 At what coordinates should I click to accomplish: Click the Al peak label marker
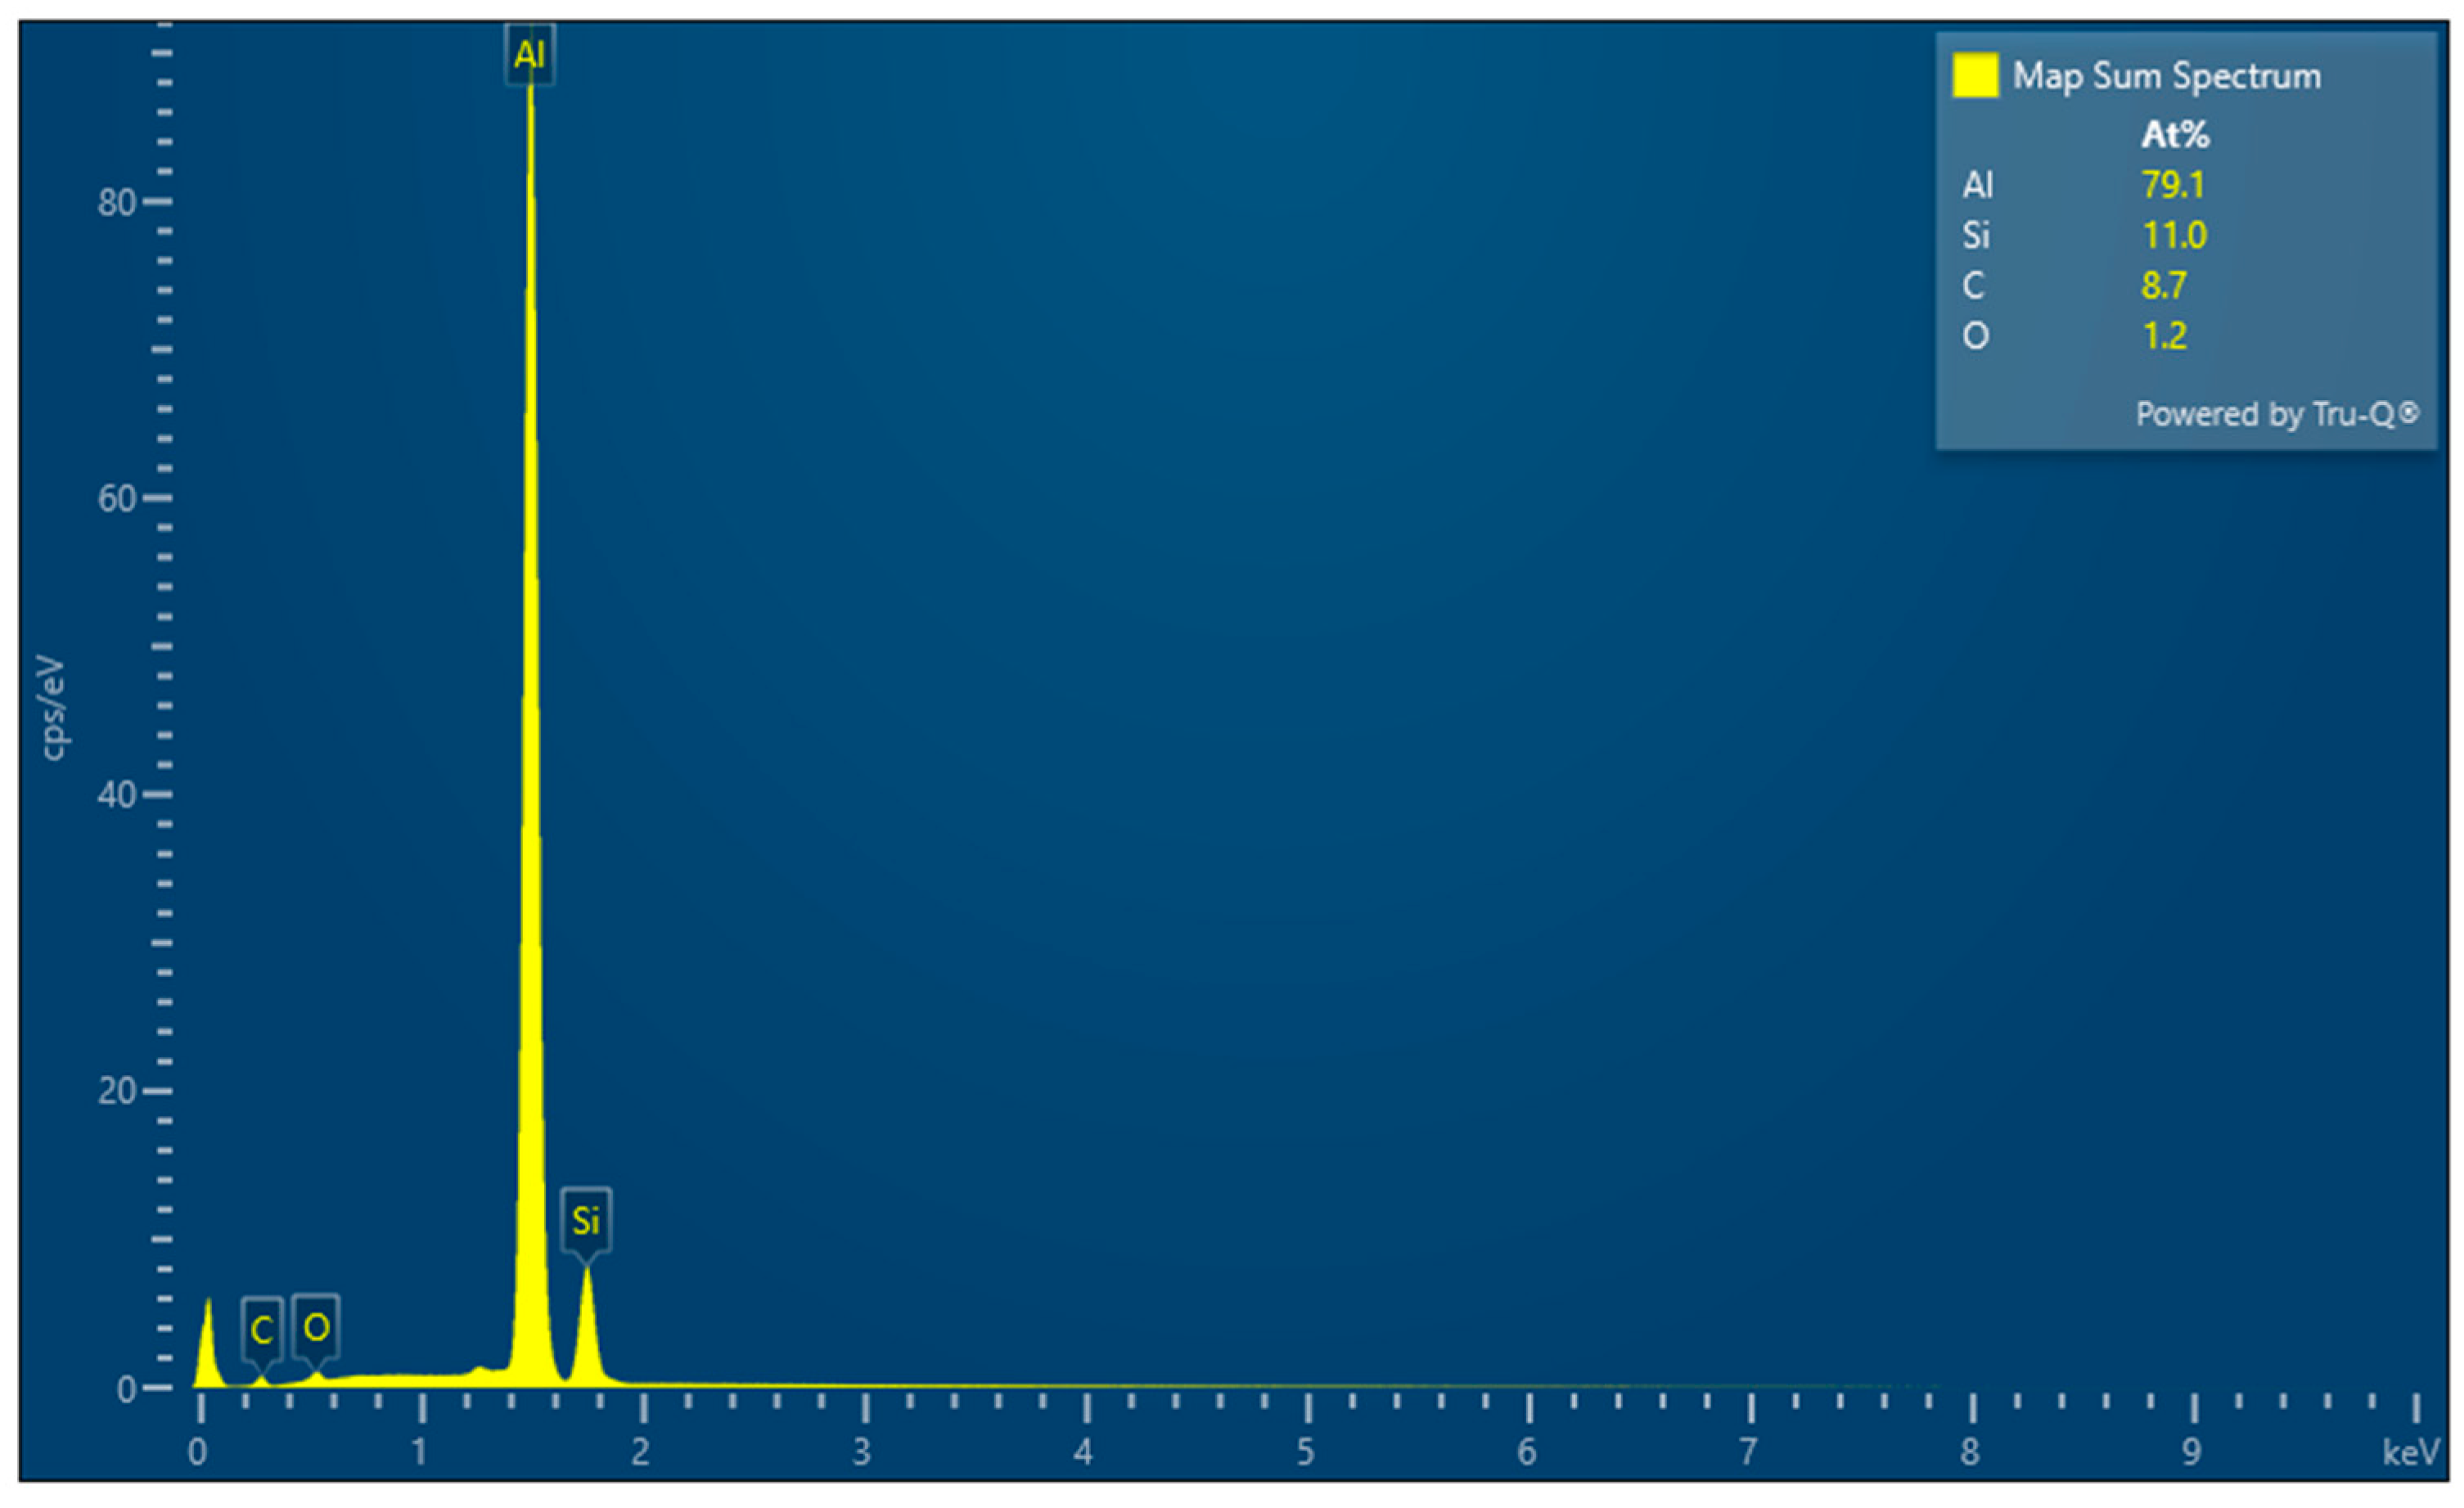pyautogui.click(x=529, y=54)
